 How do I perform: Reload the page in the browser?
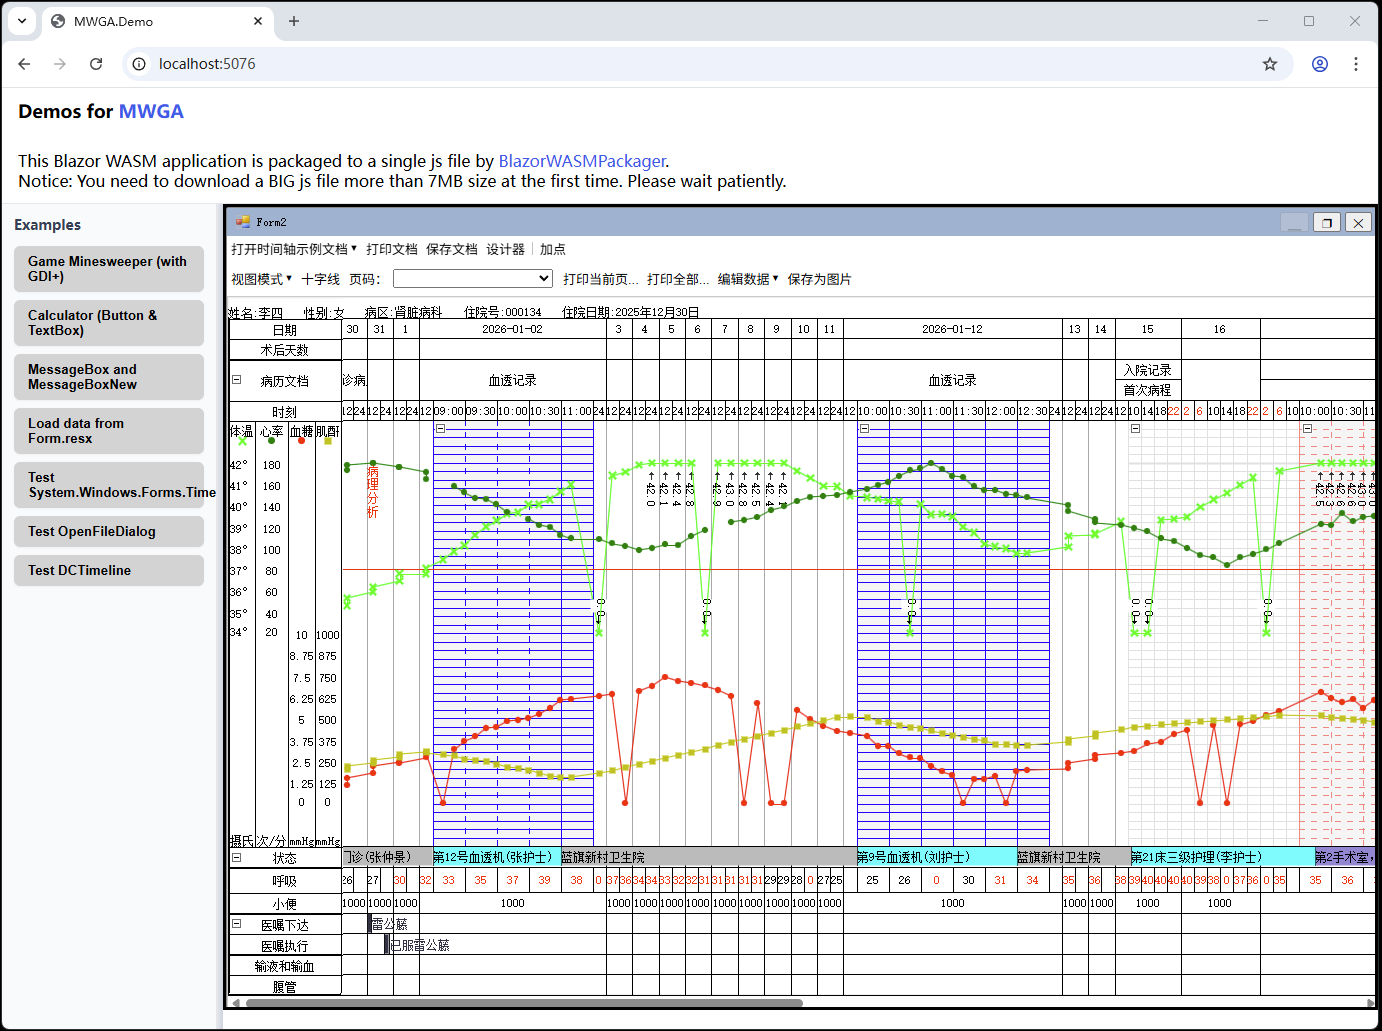96,64
